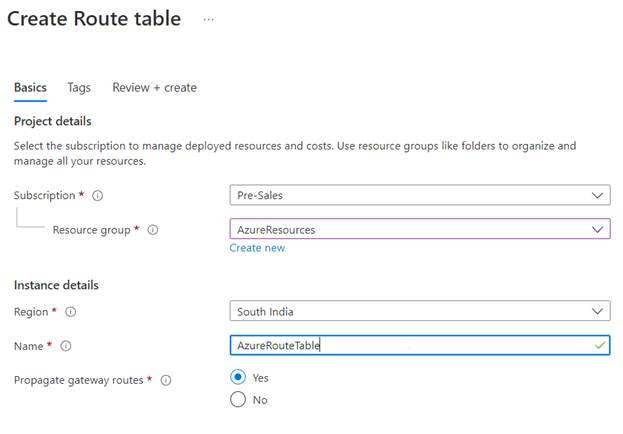Viewport: 623px width, 434px height.
Task: Click the Propagate gateway routes info icon
Action: (x=166, y=380)
